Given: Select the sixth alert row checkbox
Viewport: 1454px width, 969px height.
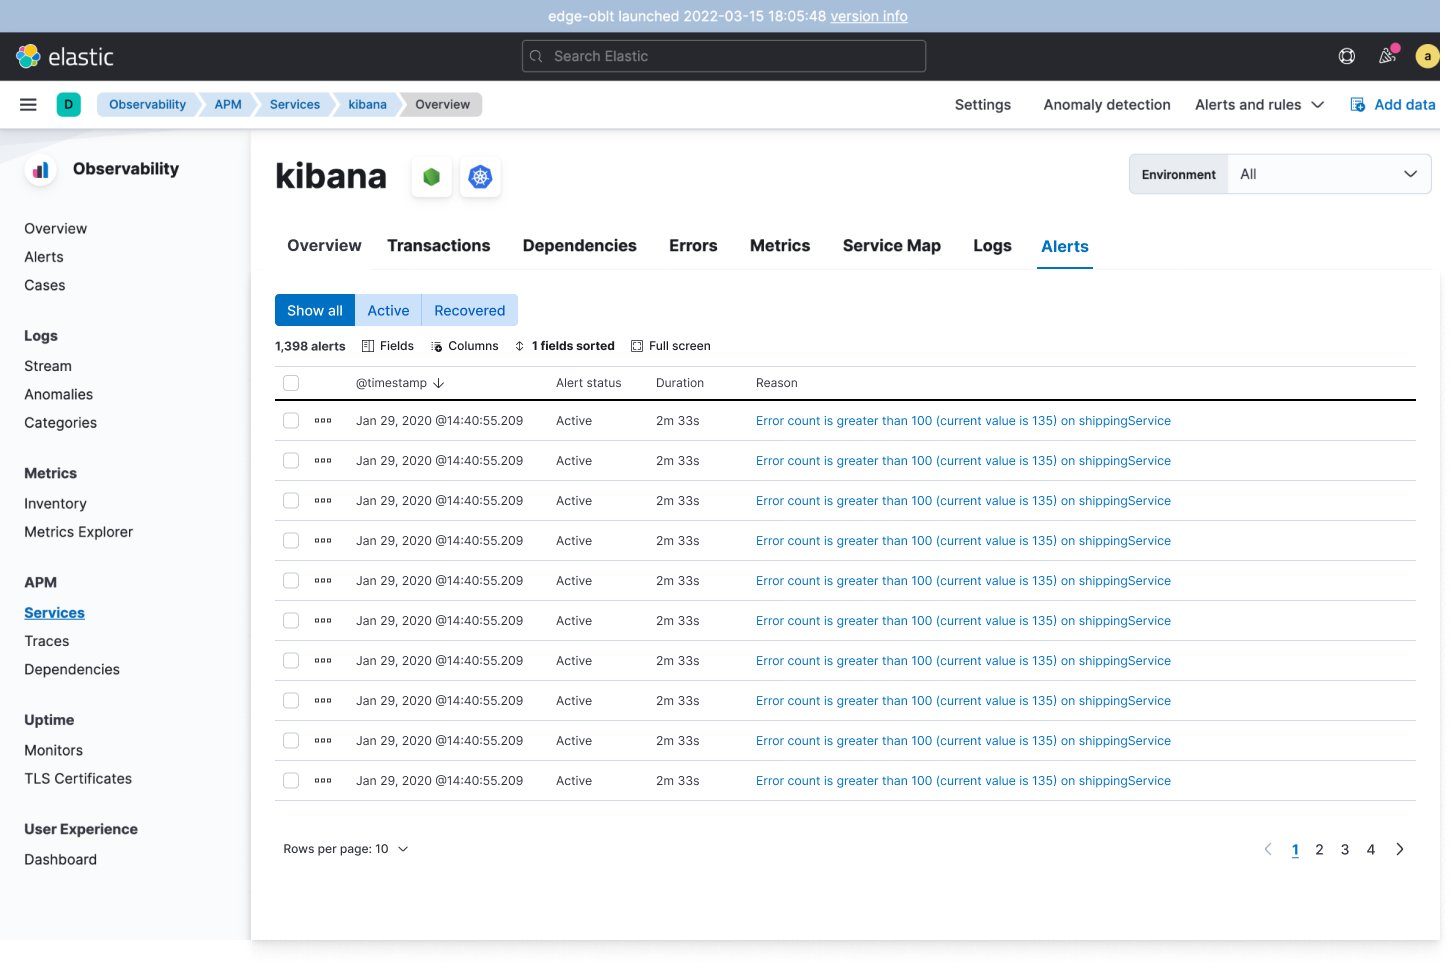Looking at the screenshot, I should (291, 621).
